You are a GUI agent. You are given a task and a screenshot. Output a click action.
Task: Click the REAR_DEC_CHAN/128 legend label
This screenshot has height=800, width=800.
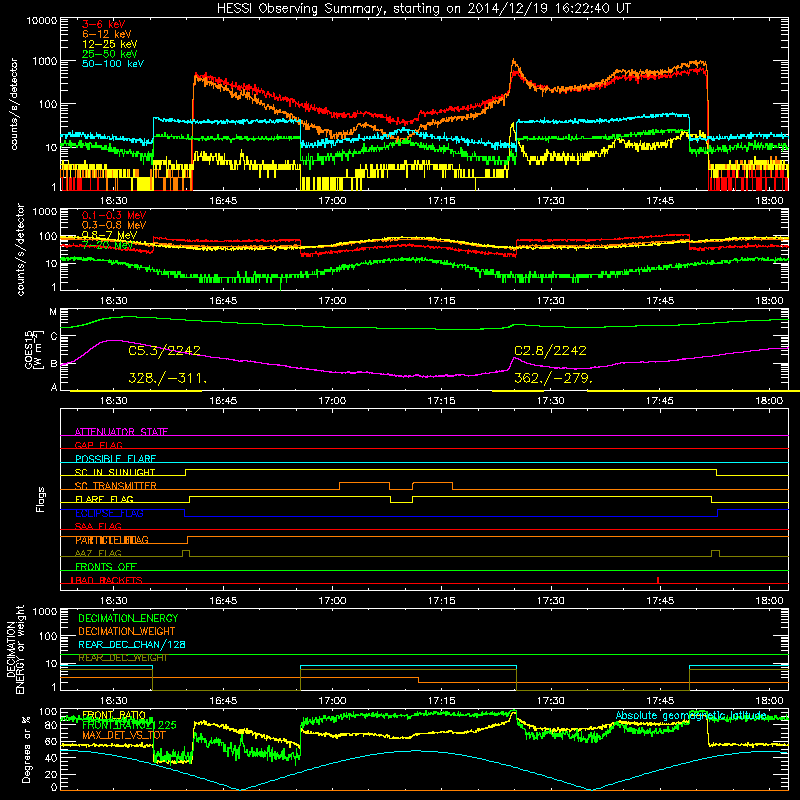click(132, 644)
